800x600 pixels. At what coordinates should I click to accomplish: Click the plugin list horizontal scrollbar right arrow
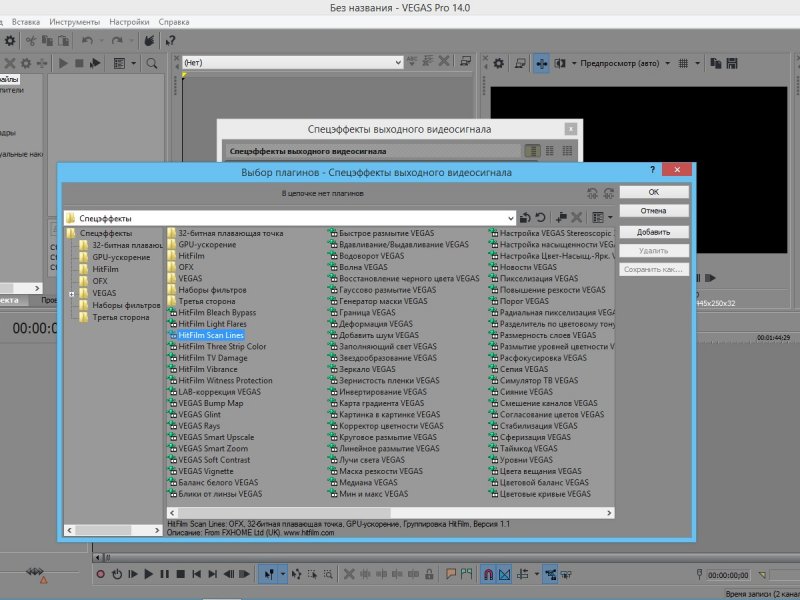[609, 513]
